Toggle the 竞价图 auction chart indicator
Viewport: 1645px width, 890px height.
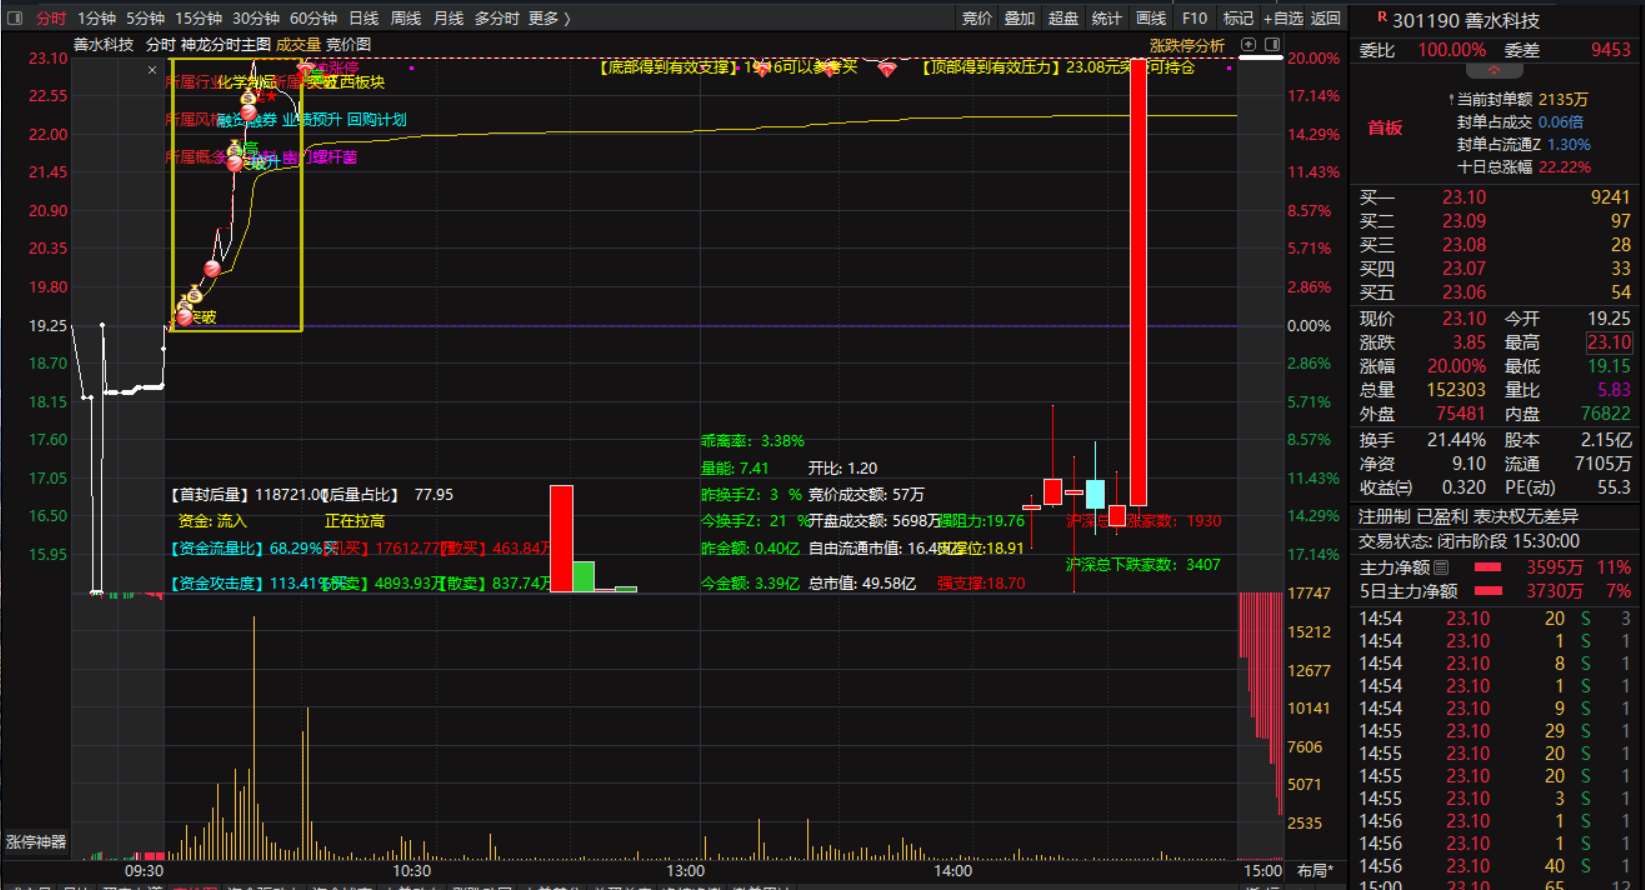[x=348, y=45]
